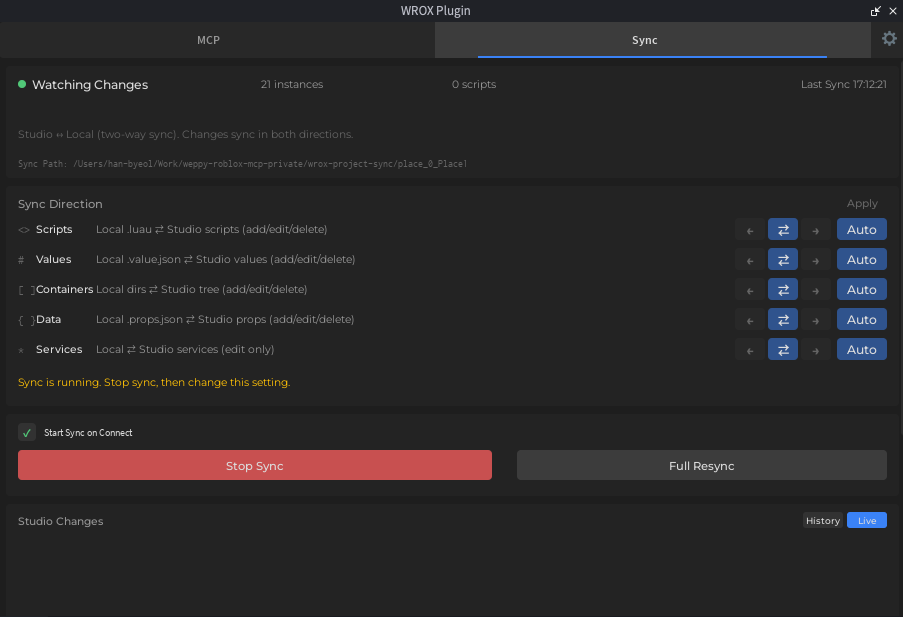Click the Values hash icon
Viewport: 903px width, 617px height.
(22, 259)
